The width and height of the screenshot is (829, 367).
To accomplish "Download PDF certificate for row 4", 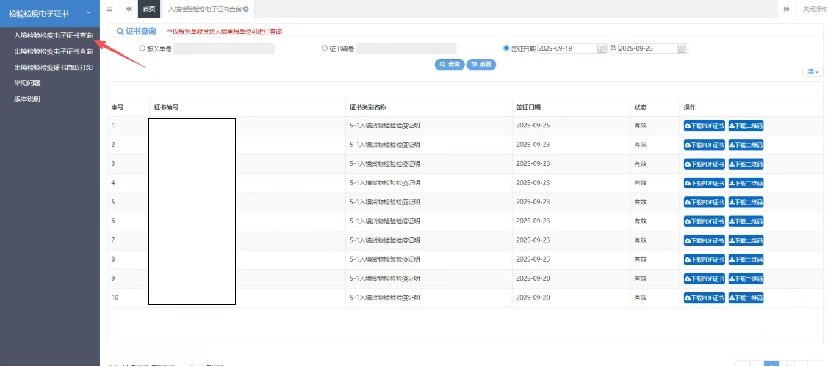I will coord(704,183).
